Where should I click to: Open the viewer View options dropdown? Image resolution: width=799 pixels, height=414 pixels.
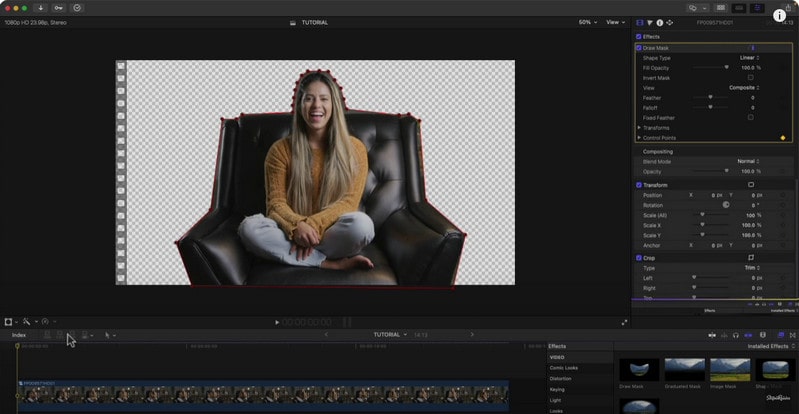(615, 22)
